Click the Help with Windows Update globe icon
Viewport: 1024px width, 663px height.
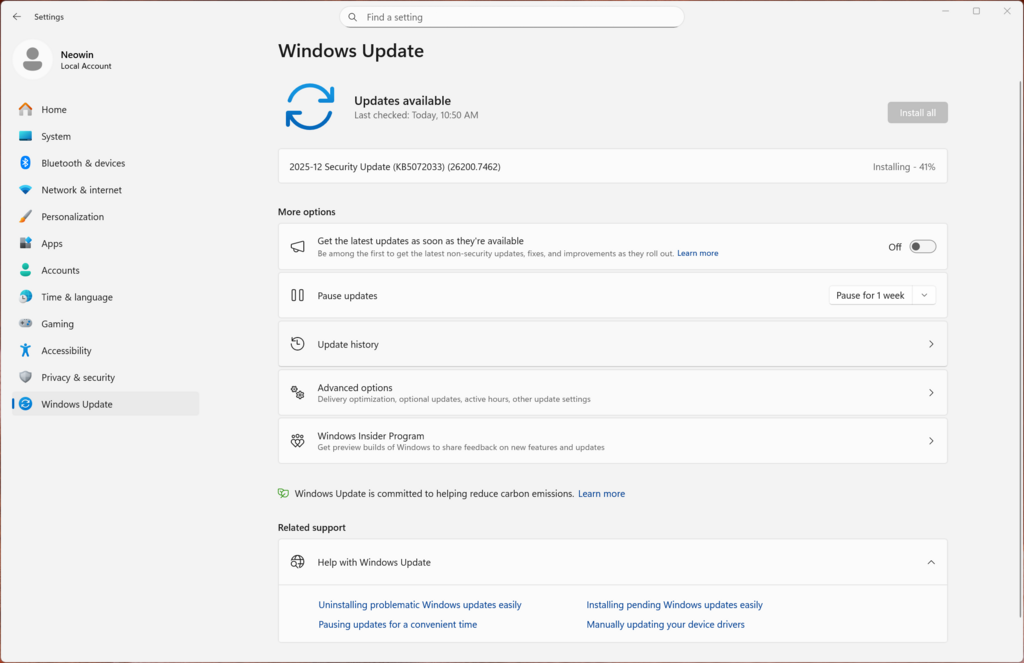point(297,562)
